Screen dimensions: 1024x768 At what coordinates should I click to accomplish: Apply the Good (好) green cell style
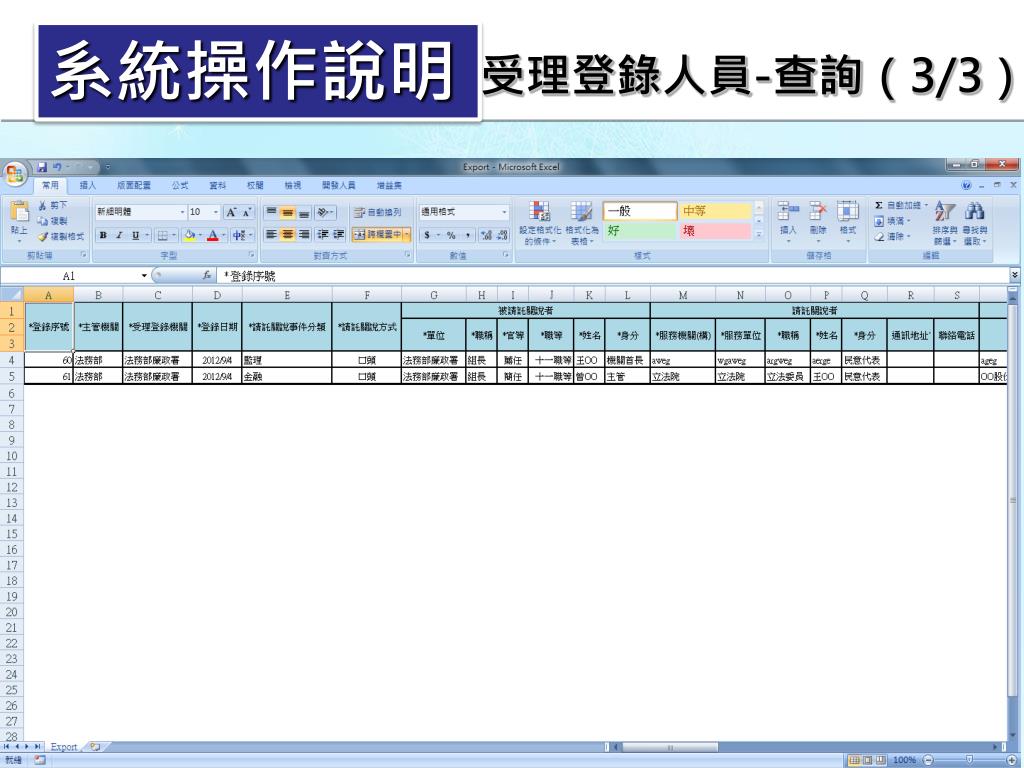click(639, 231)
